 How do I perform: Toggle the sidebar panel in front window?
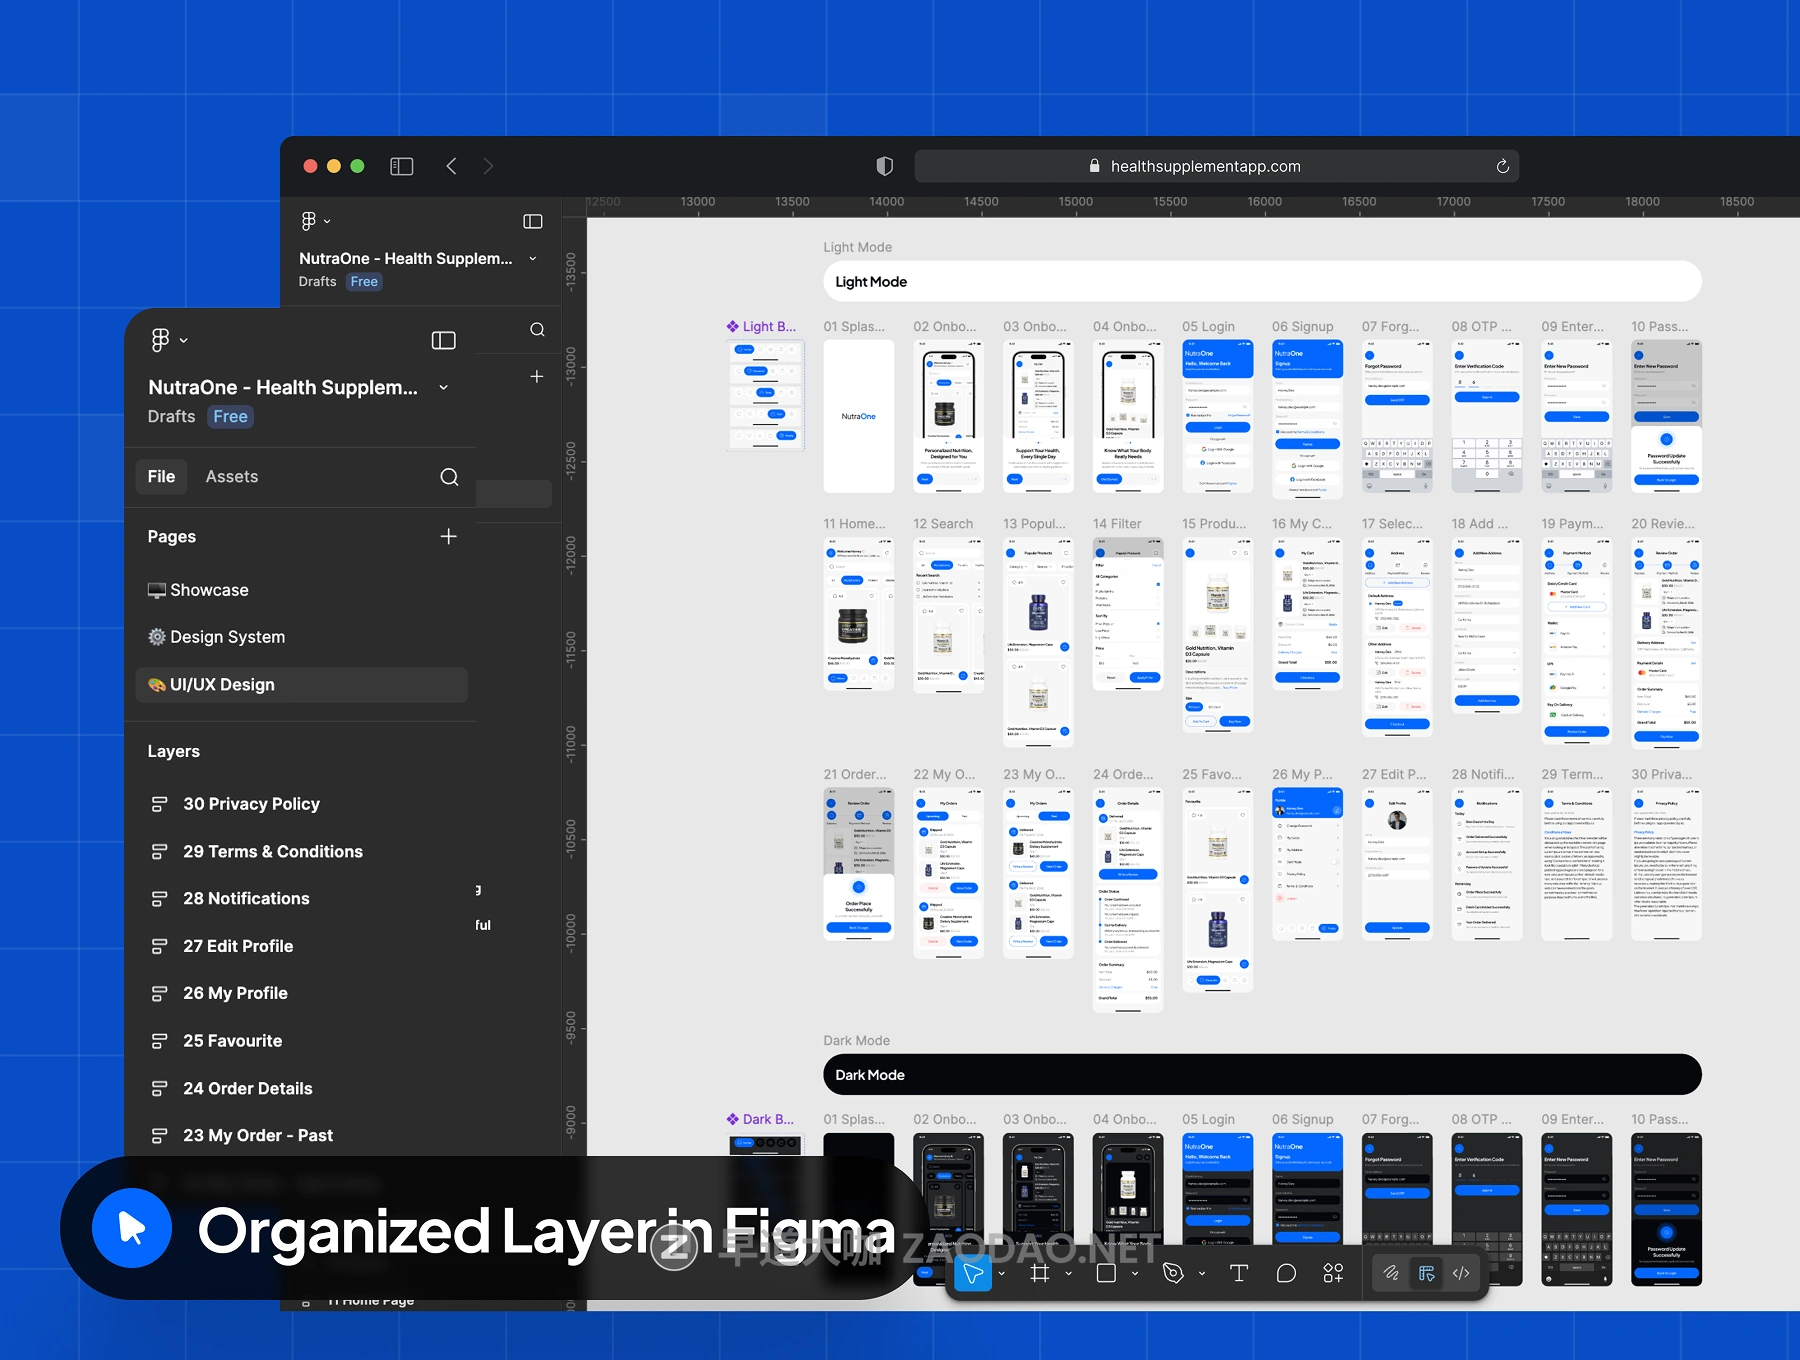click(443, 341)
